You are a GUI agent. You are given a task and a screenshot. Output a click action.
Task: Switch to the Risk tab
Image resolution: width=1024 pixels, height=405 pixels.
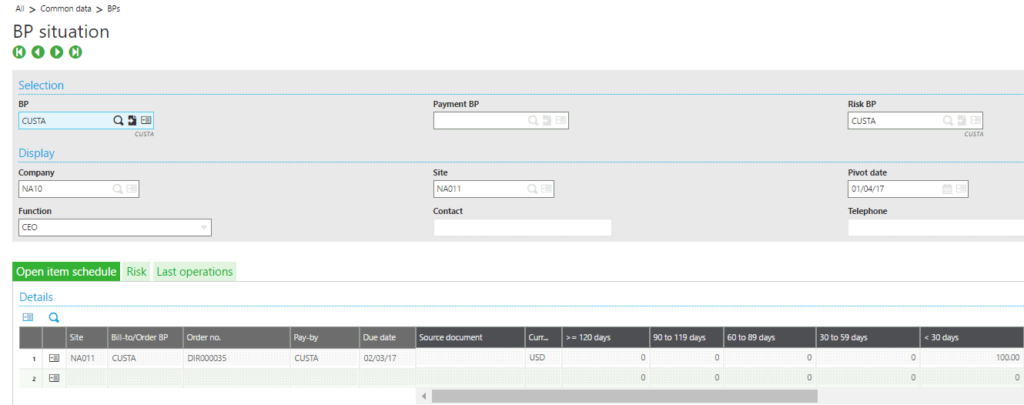click(x=136, y=272)
